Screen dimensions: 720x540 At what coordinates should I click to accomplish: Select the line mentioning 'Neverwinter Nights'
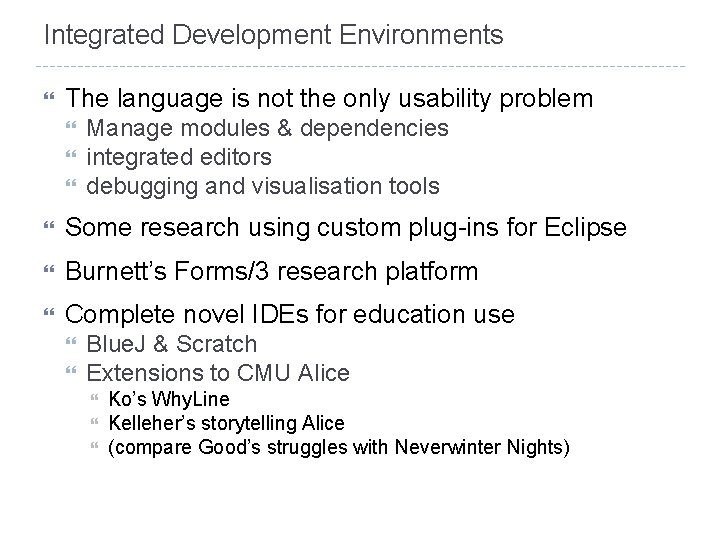click(339, 447)
